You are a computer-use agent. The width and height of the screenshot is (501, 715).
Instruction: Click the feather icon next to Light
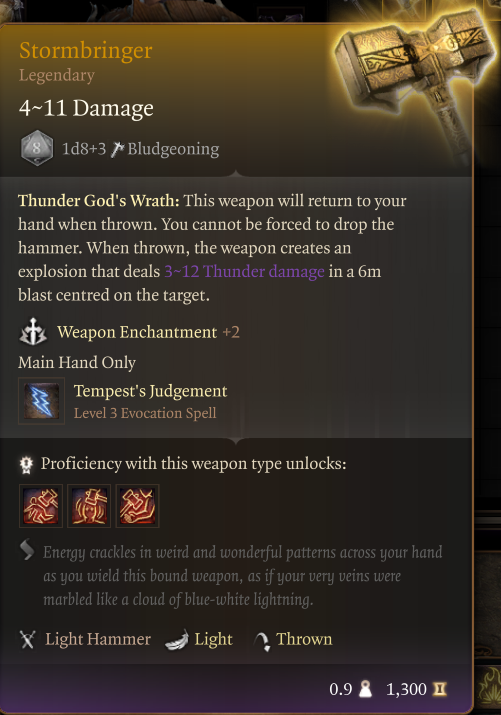tap(177, 640)
